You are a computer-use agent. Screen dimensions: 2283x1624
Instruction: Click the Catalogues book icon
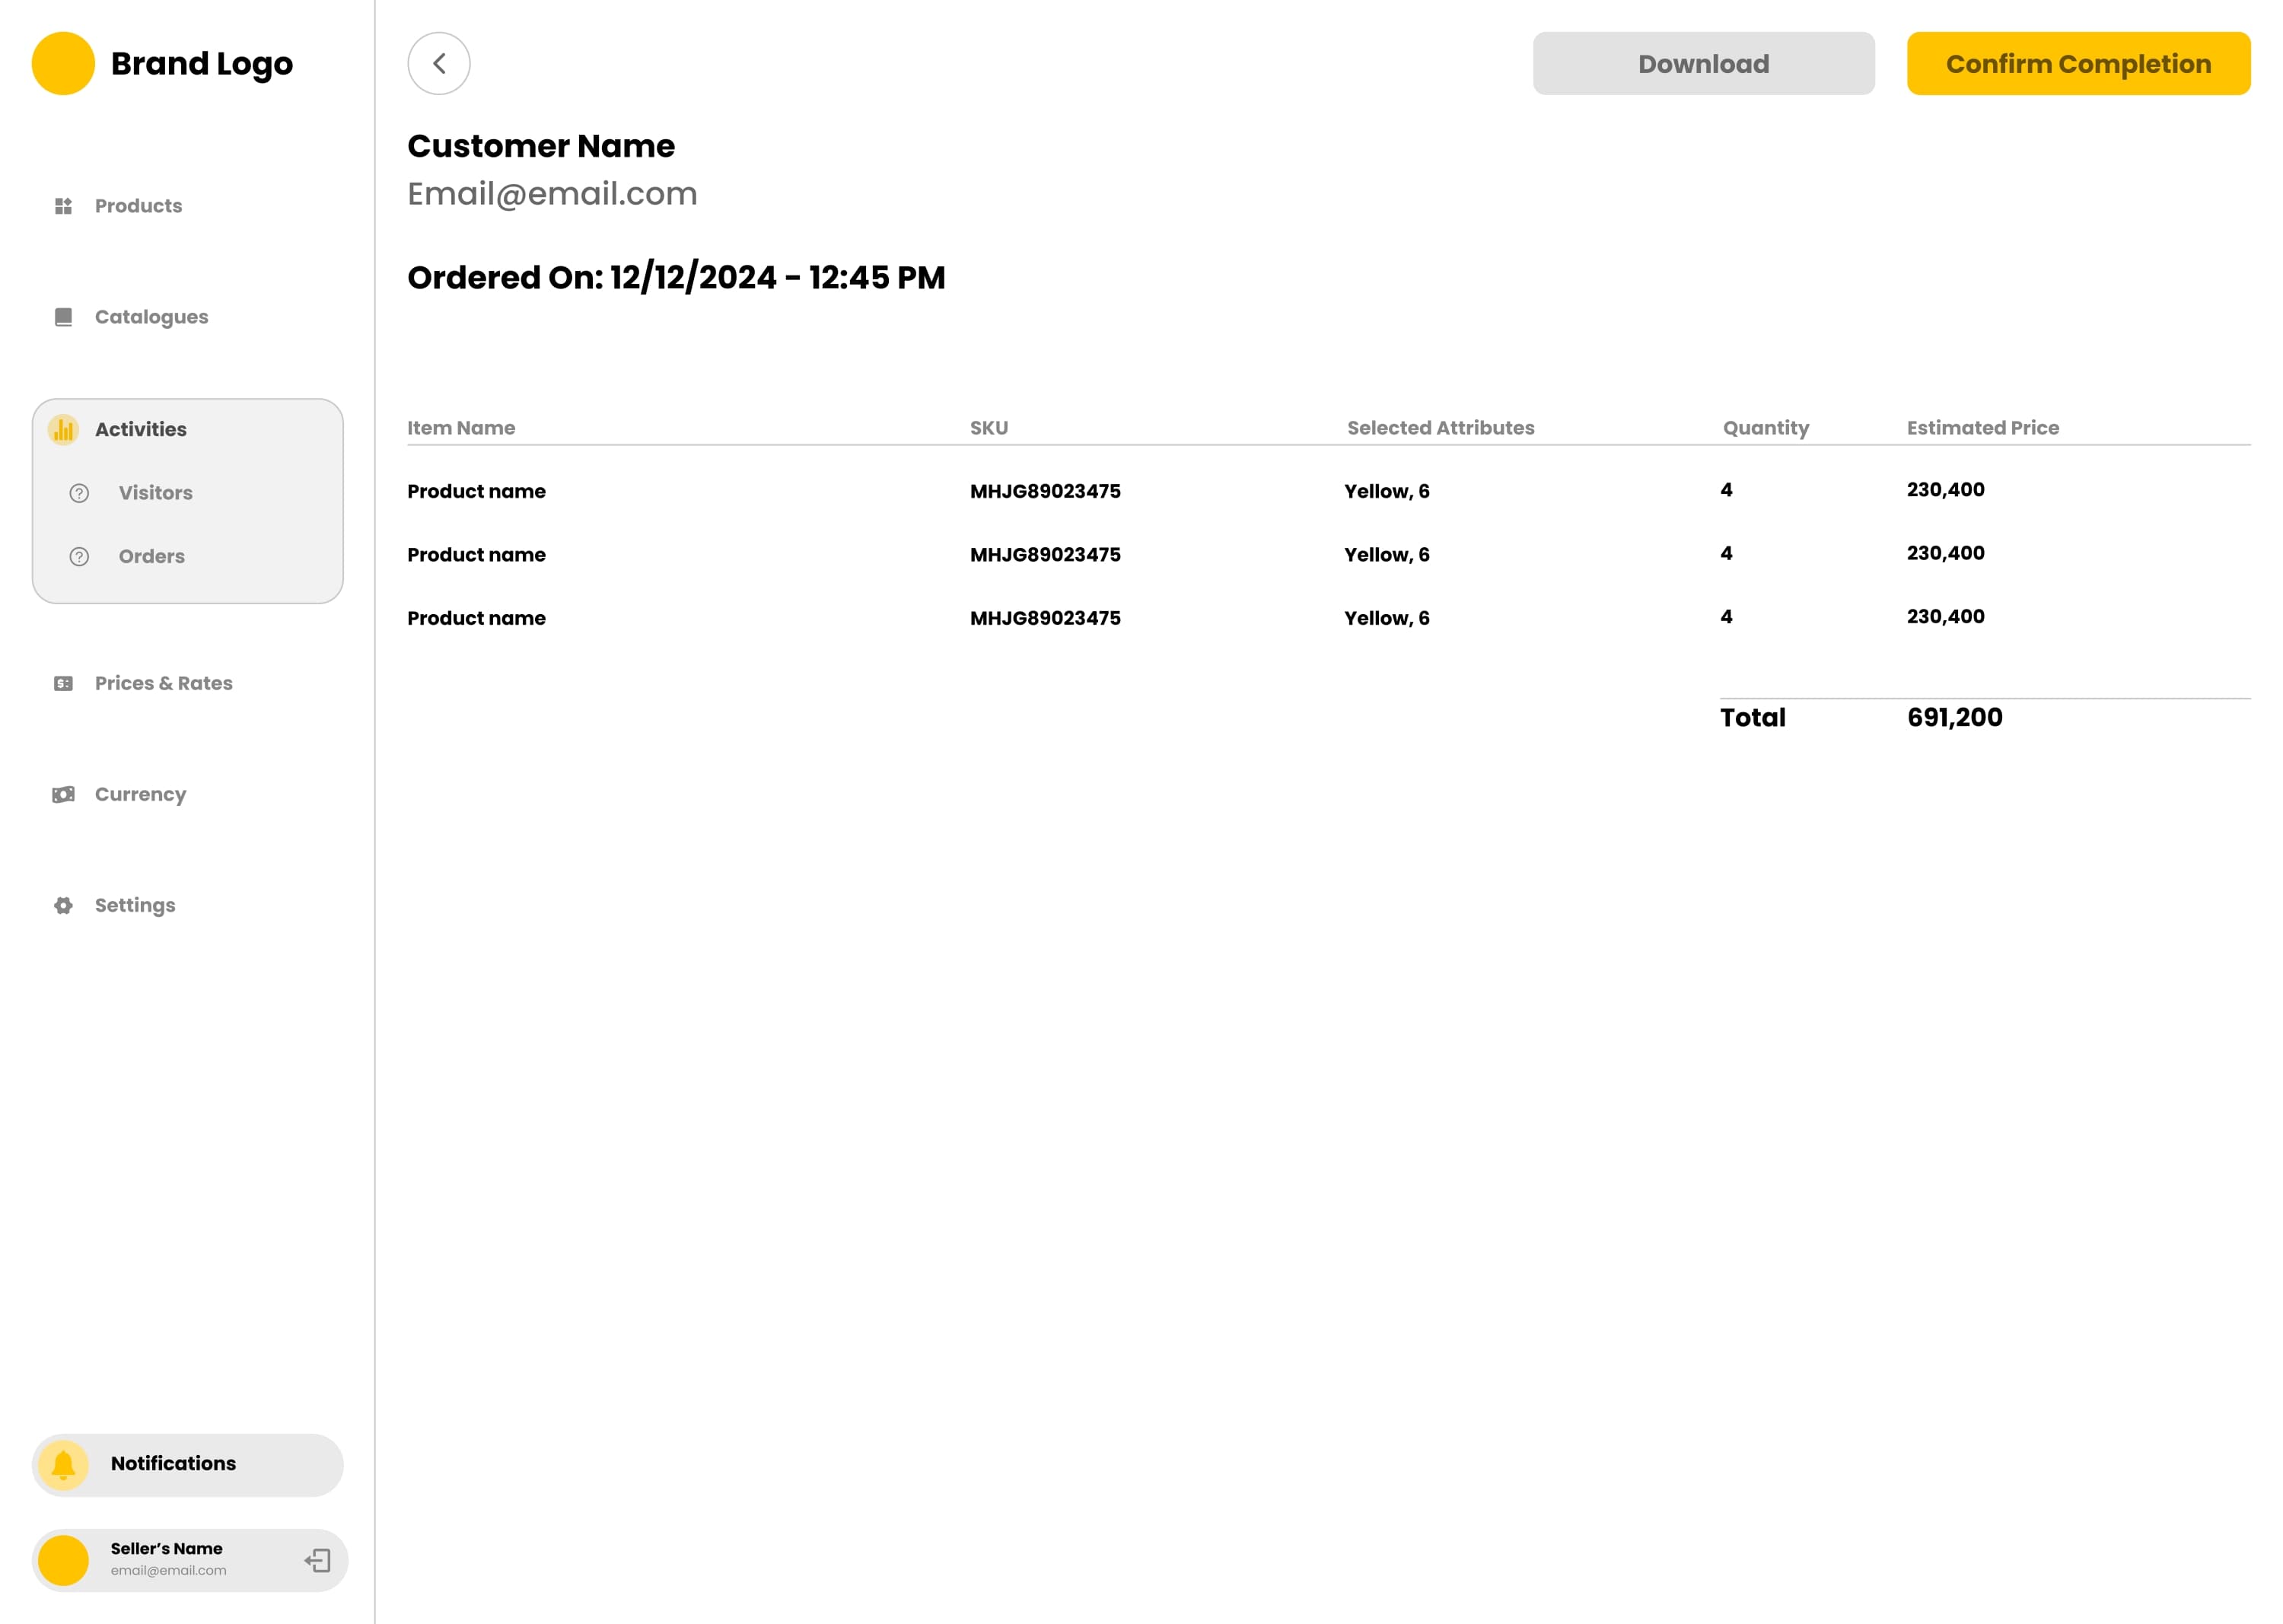63,317
